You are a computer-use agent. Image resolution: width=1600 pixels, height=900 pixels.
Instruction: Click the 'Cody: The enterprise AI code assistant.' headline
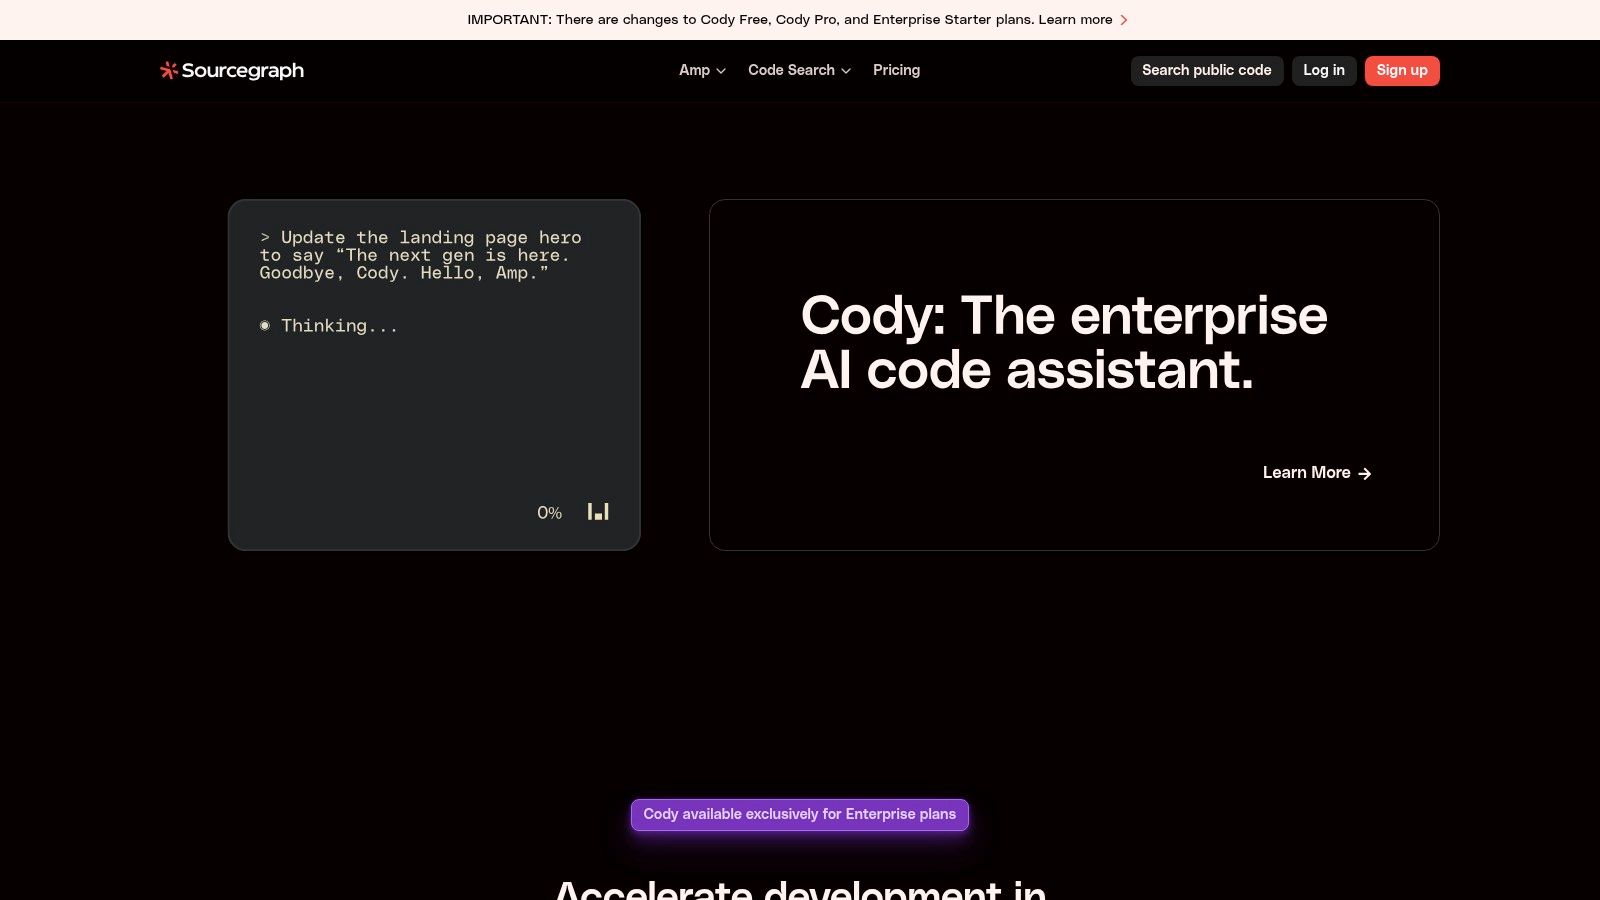(x=1064, y=343)
